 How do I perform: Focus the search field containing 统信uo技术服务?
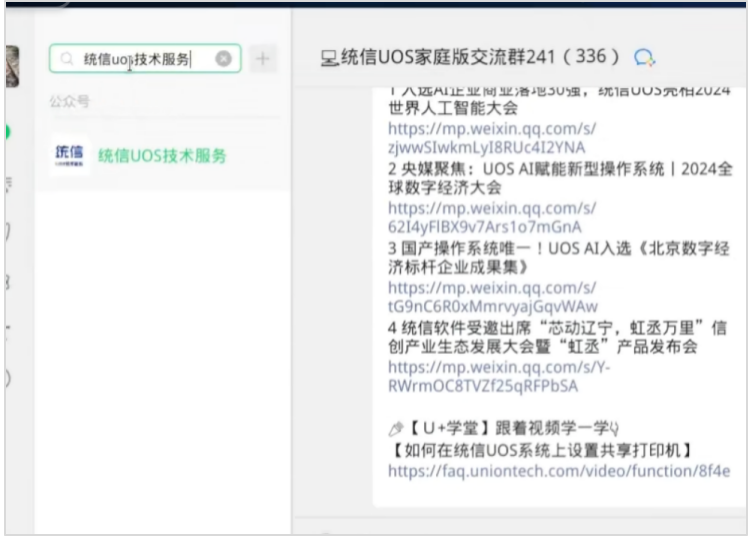click(145, 59)
